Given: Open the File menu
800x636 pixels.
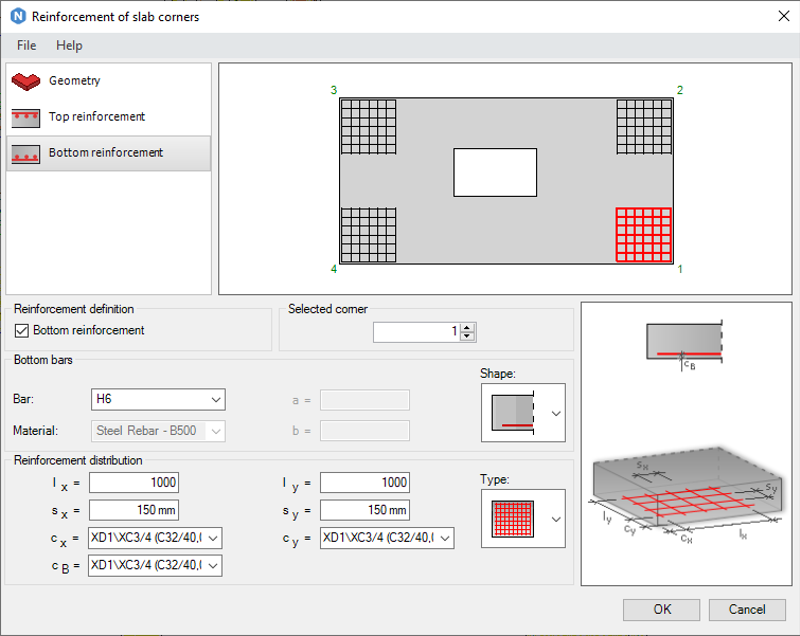Looking at the screenshot, I should tap(27, 45).
